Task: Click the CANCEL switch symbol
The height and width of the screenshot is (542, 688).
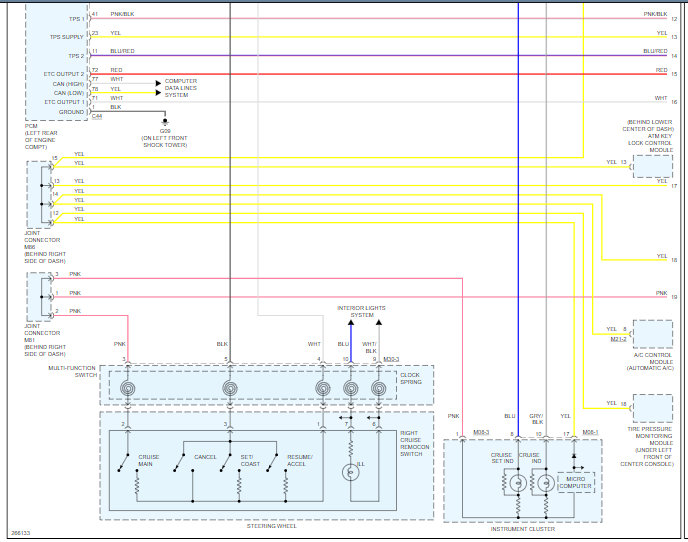Action: [x=179, y=463]
